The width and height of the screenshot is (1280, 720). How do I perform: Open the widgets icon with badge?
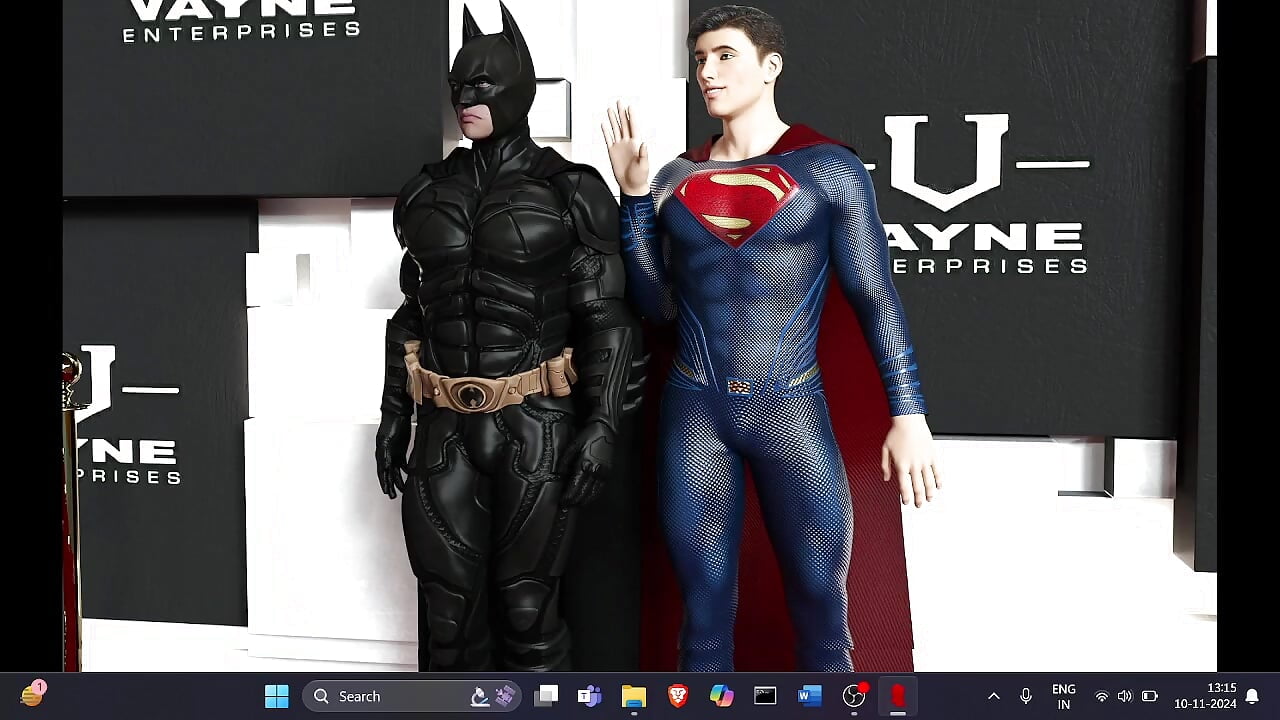(32, 695)
